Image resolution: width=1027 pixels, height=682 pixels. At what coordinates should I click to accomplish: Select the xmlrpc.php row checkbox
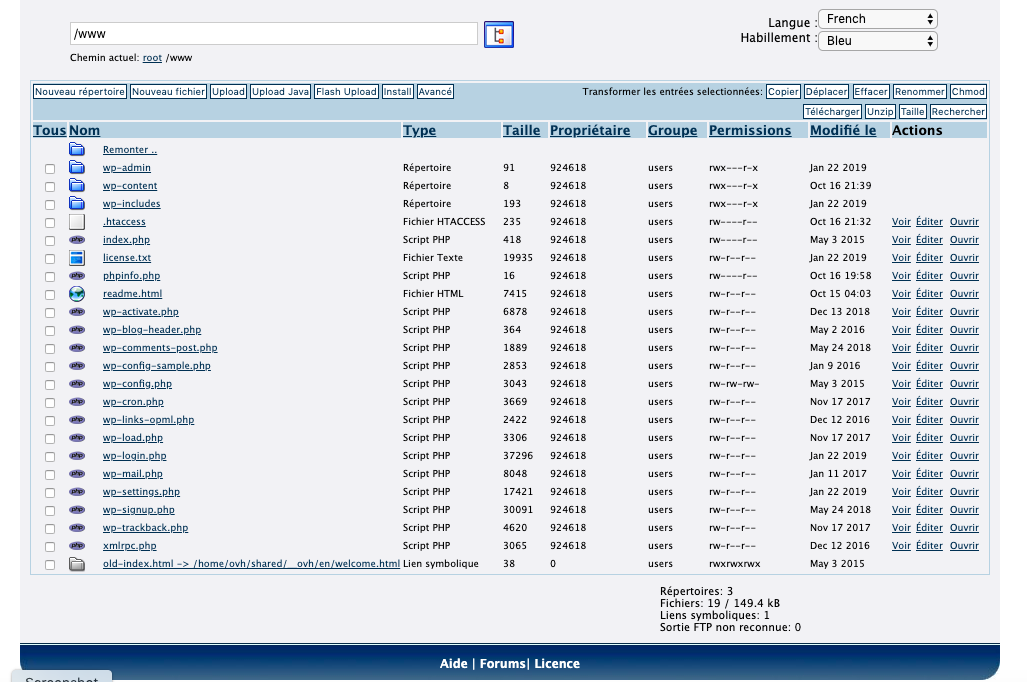coord(50,547)
